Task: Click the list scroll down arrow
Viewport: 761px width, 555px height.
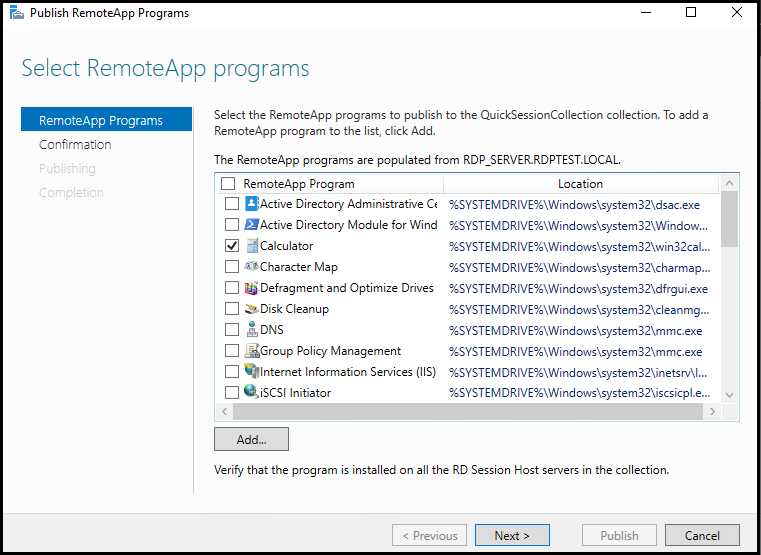Action: point(729,395)
